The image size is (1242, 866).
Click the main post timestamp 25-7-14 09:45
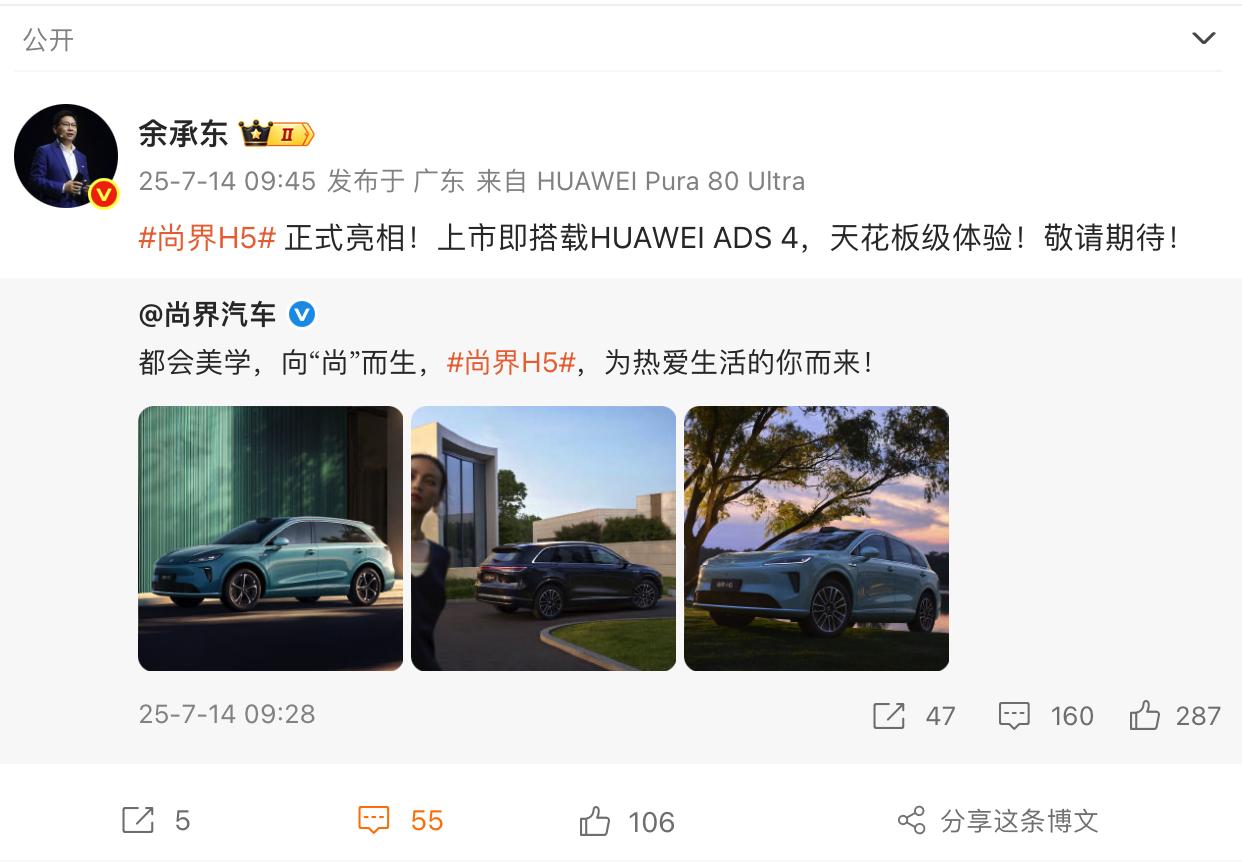(227, 181)
